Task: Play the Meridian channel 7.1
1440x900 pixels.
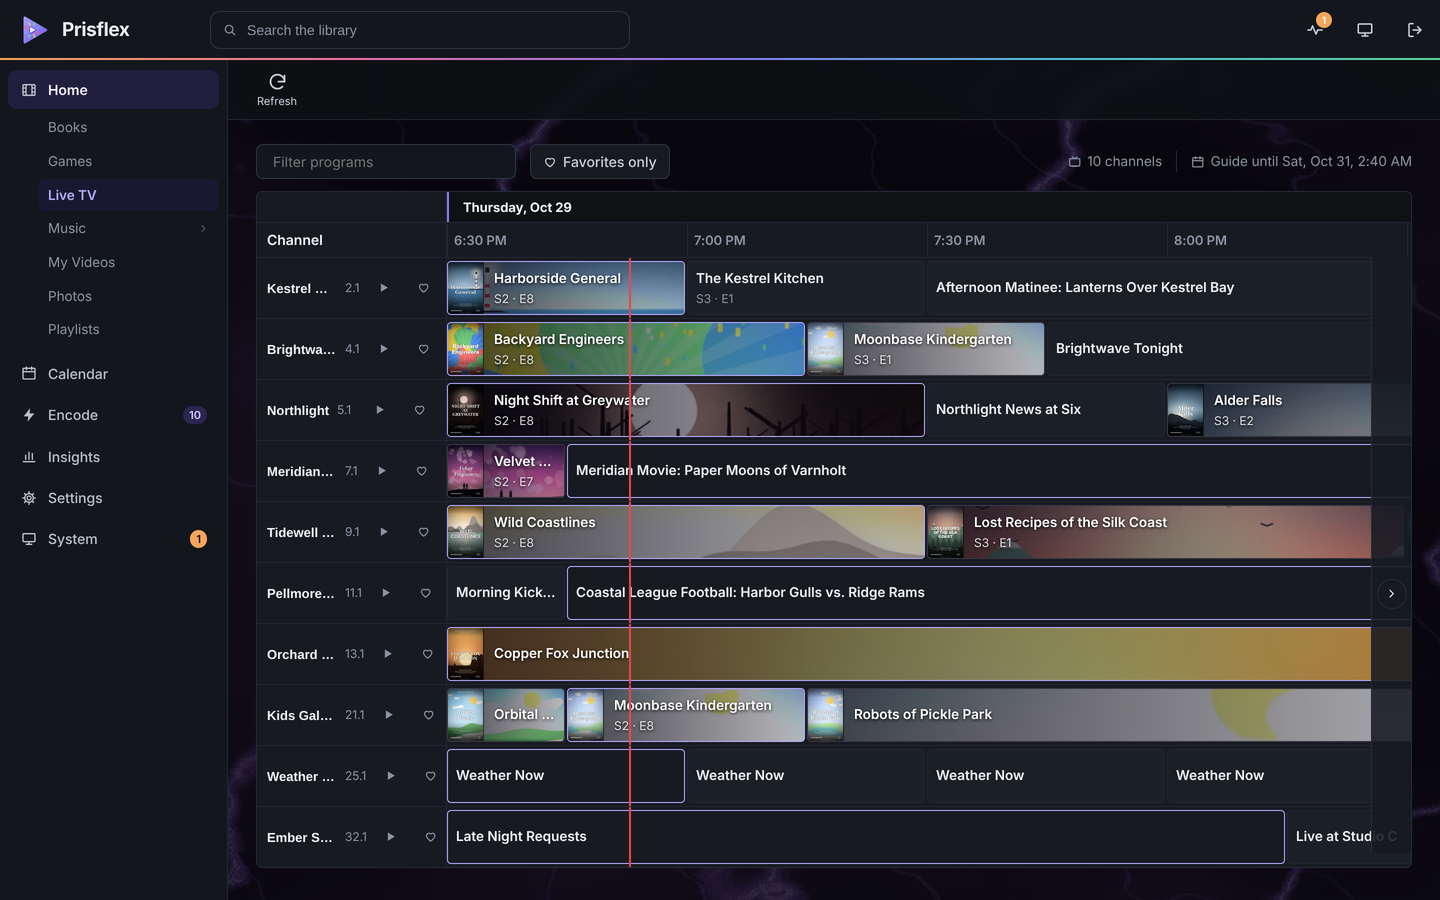Action: (x=382, y=471)
